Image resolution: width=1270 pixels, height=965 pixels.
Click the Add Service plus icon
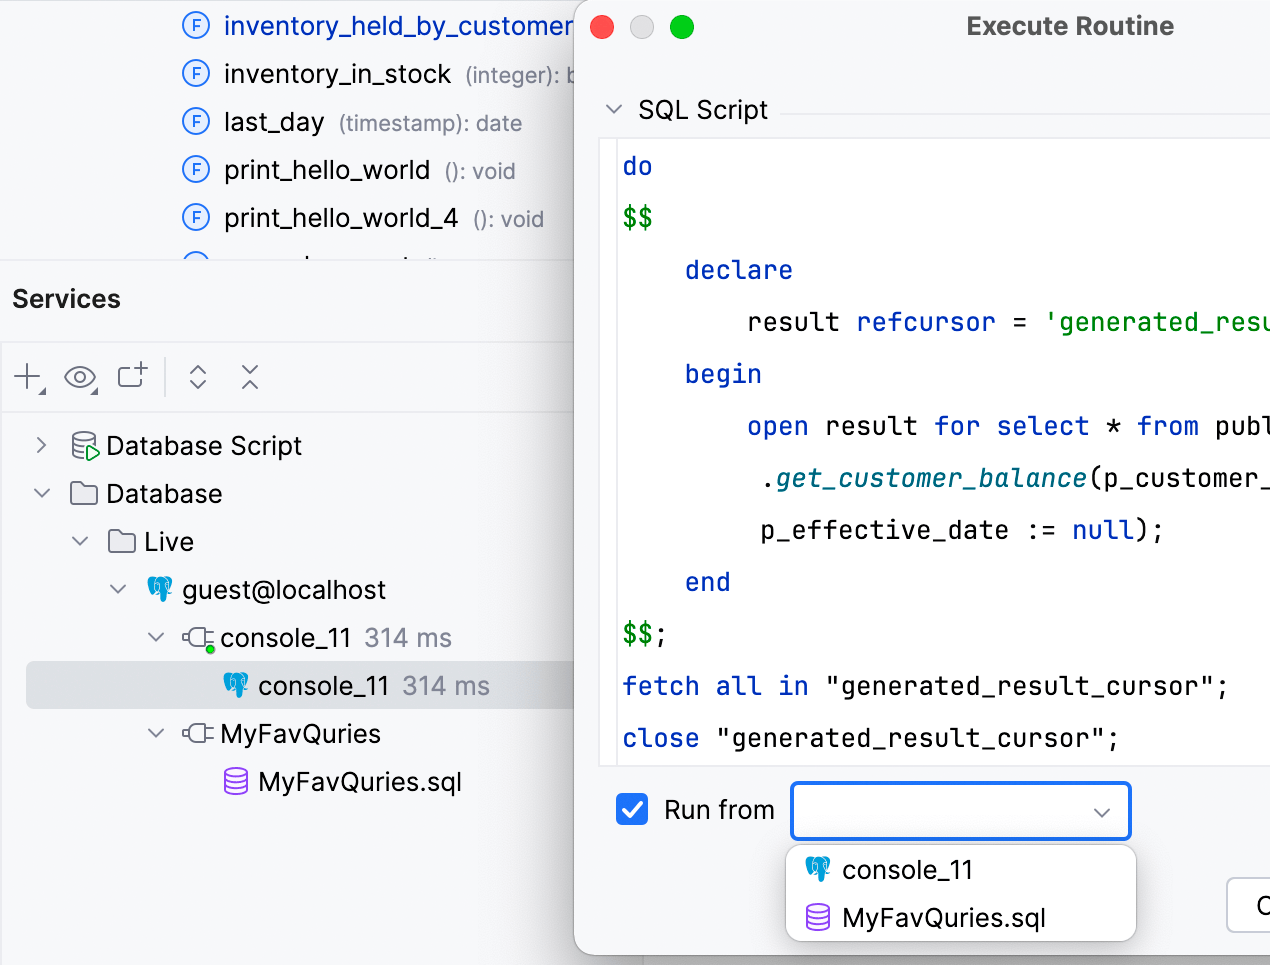(27, 377)
